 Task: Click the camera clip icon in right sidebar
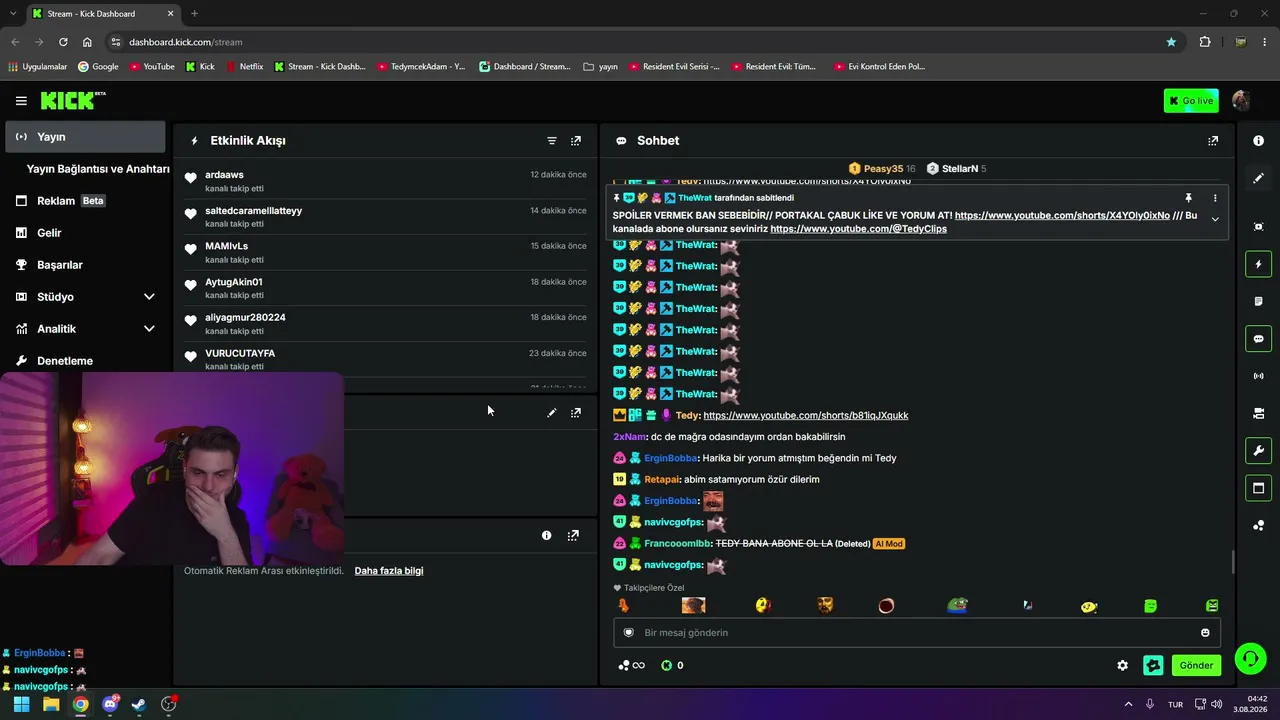click(1258, 413)
